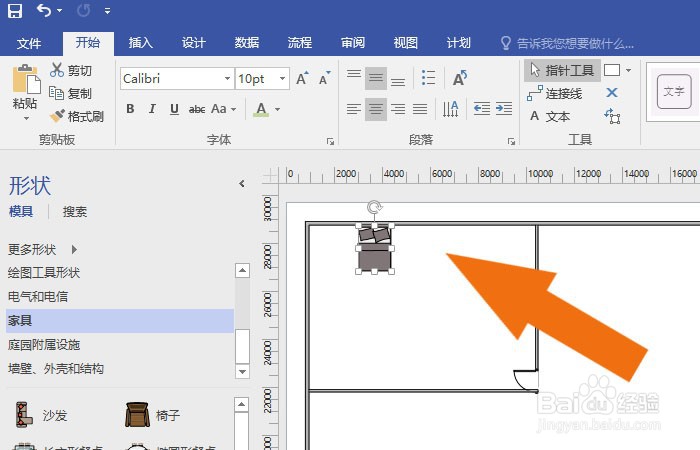Select the rectangle drawing tool icon

pos(612,71)
